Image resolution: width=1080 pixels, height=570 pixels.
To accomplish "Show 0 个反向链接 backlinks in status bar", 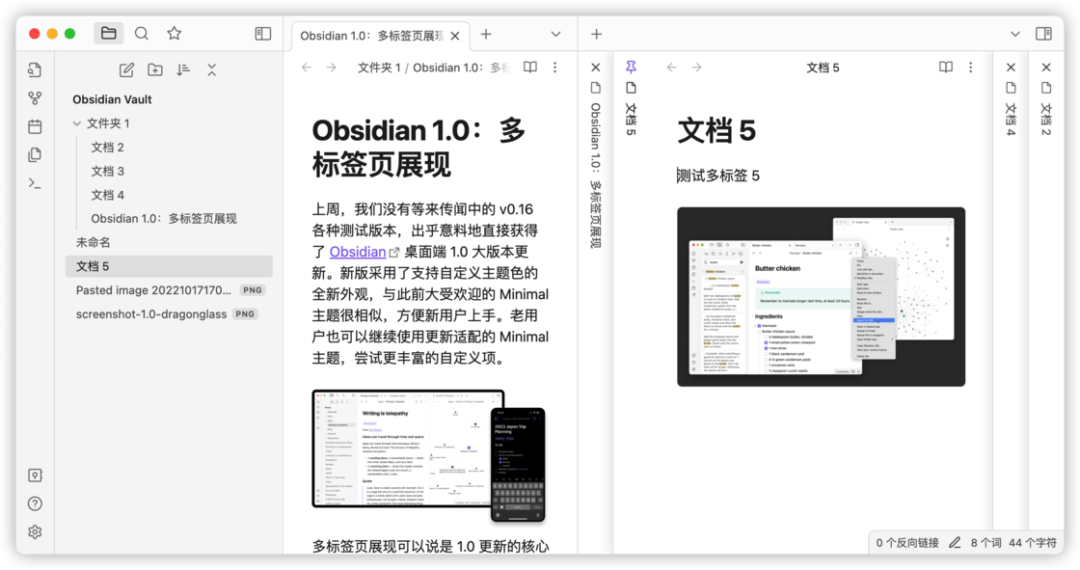I will click(907, 542).
